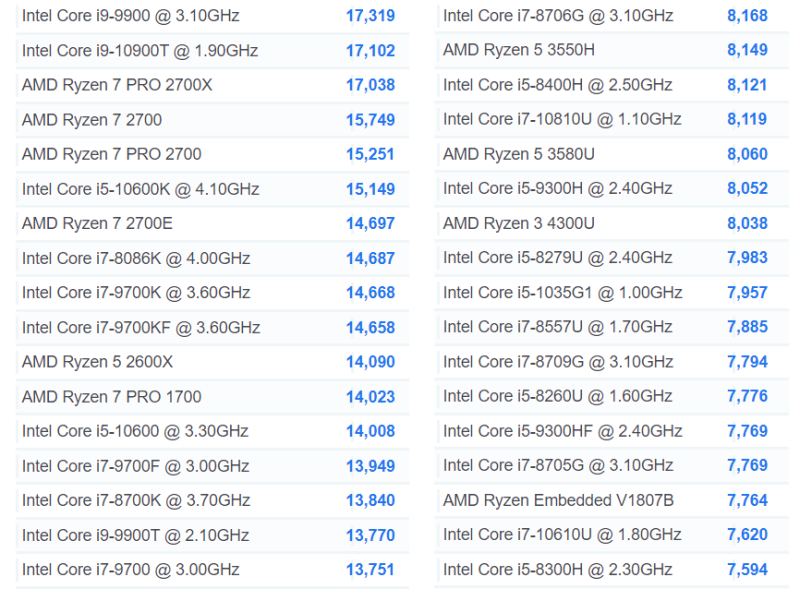Image resolution: width=800 pixels, height=589 pixels.
Task: Click the score 8,168
Action: pos(747,16)
